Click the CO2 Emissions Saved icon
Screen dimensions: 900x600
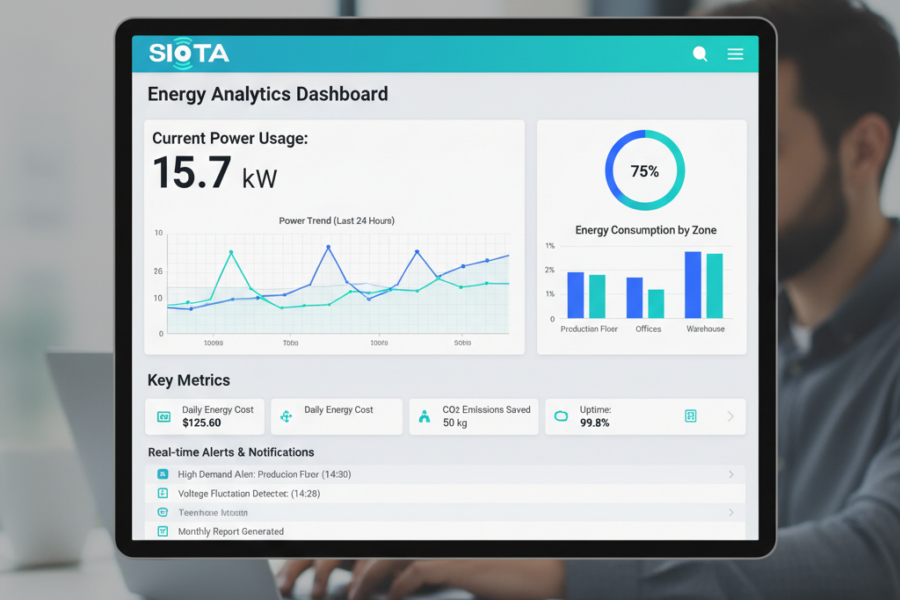[424, 416]
